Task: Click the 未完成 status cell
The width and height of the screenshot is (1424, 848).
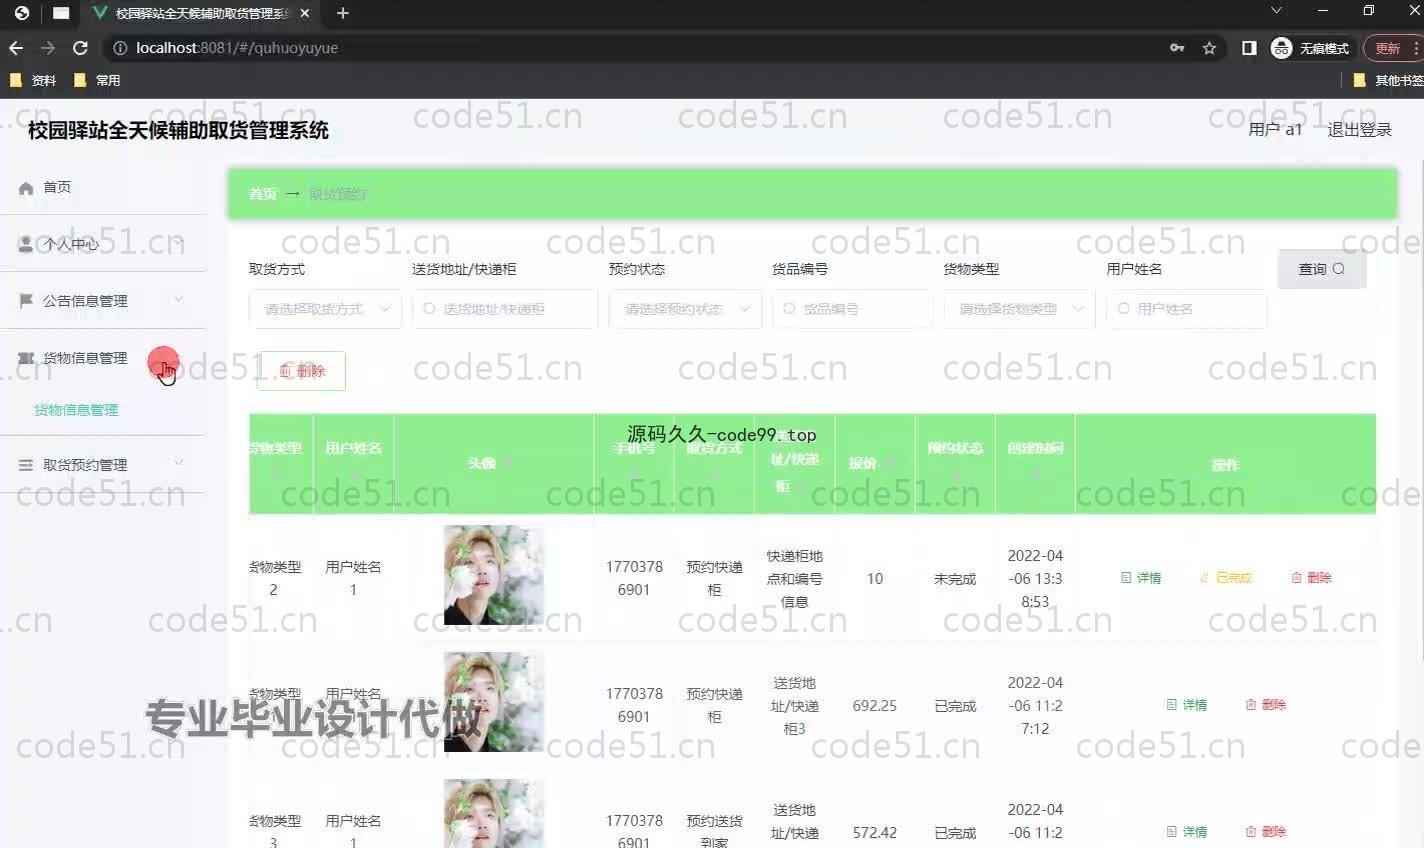Action: pos(955,579)
